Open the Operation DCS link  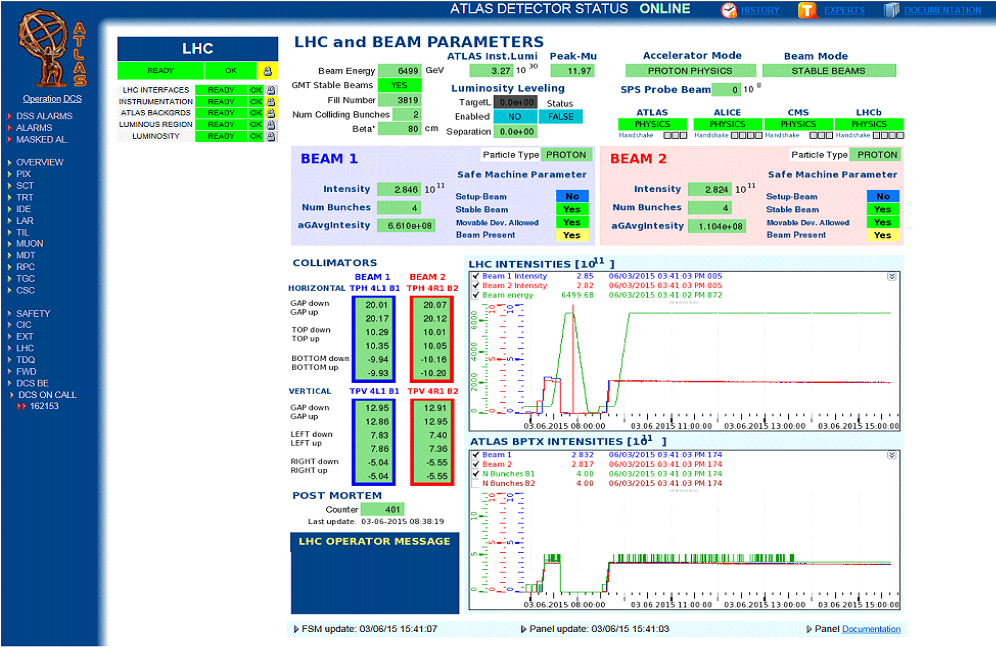(x=52, y=99)
